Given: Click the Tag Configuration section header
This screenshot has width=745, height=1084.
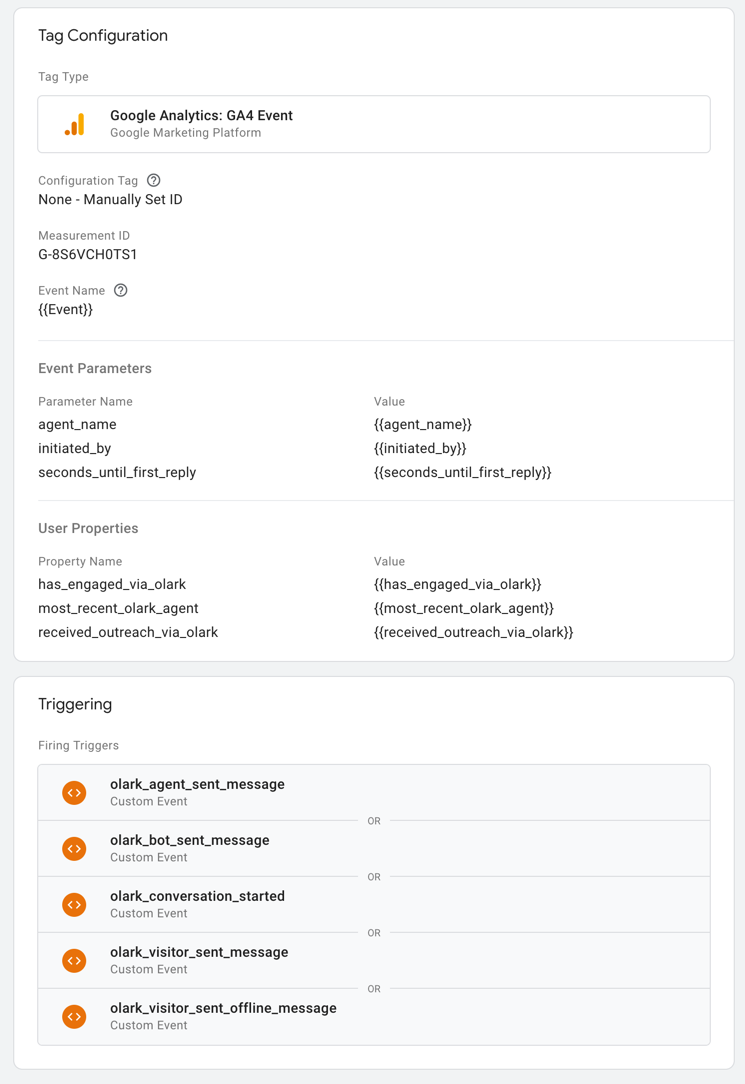Looking at the screenshot, I should pos(102,35).
